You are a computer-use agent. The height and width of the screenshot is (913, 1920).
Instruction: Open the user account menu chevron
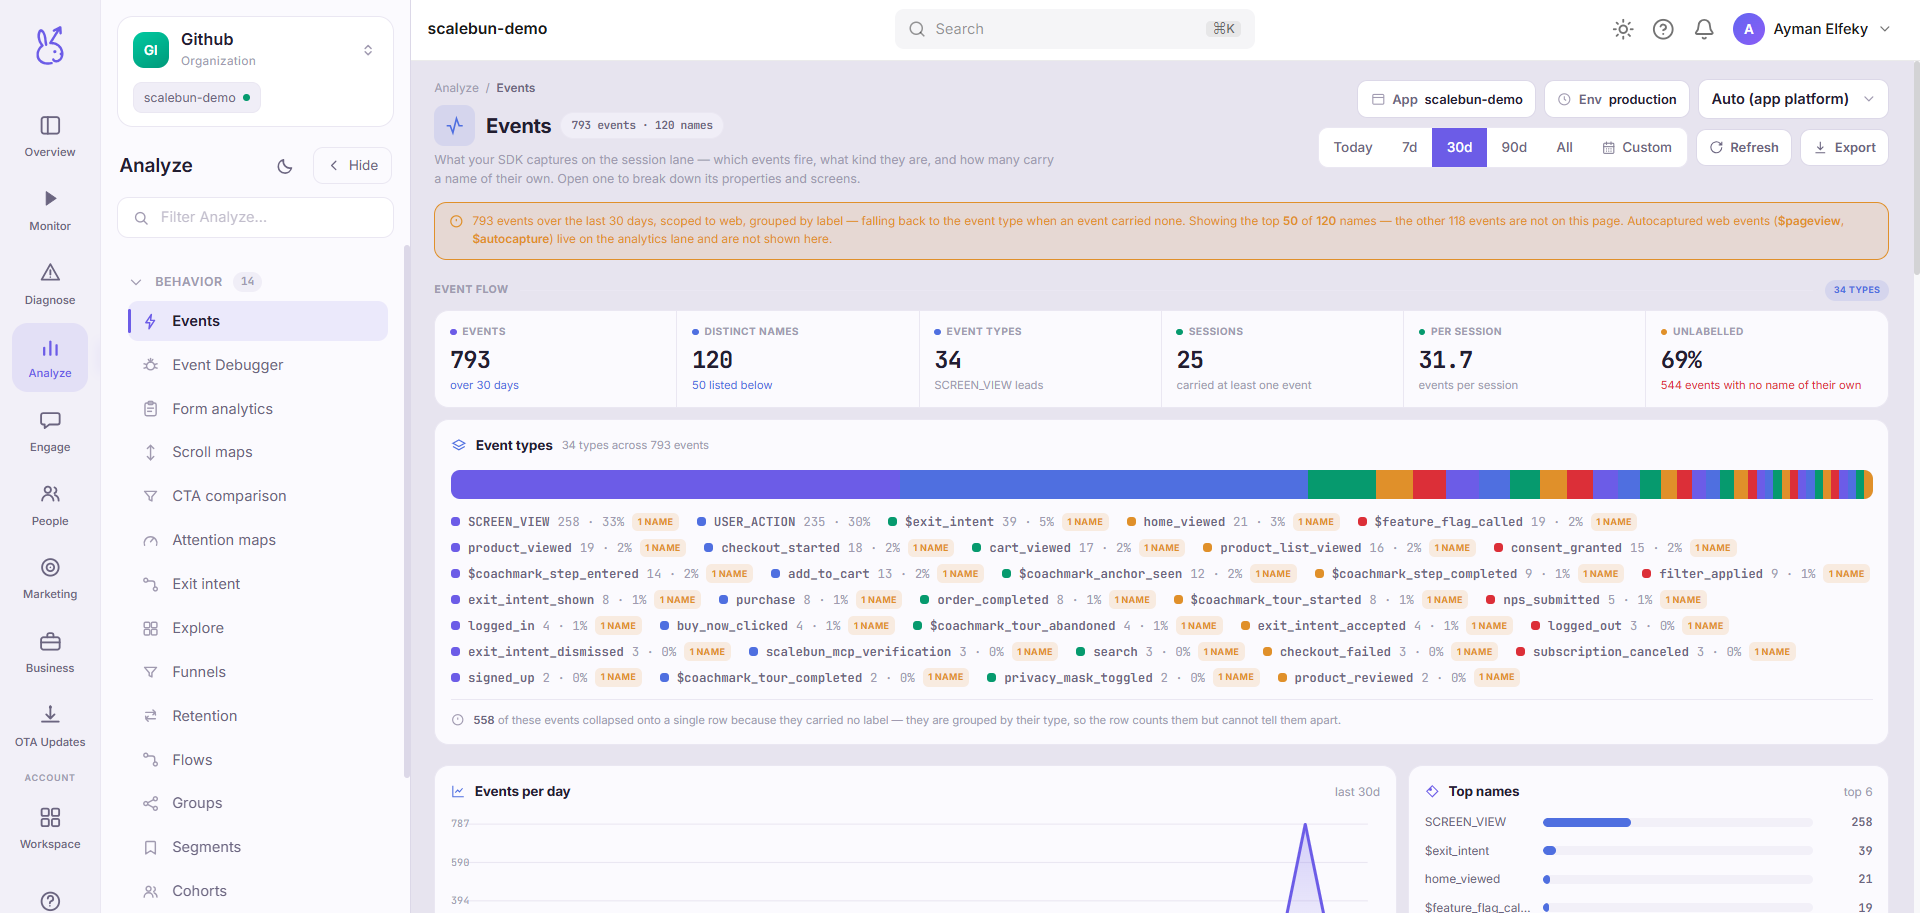(x=1885, y=29)
